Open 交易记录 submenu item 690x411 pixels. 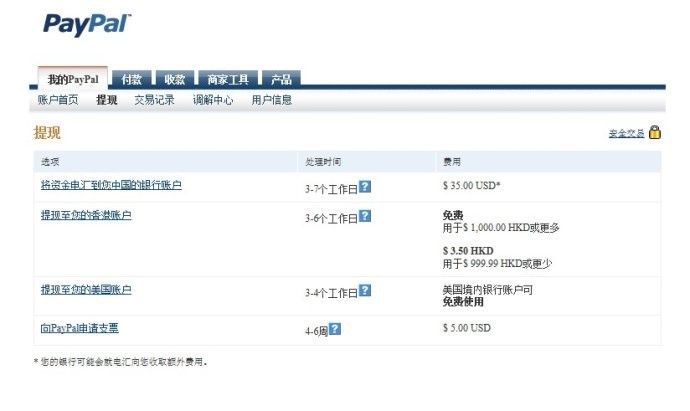pos(154,100)
